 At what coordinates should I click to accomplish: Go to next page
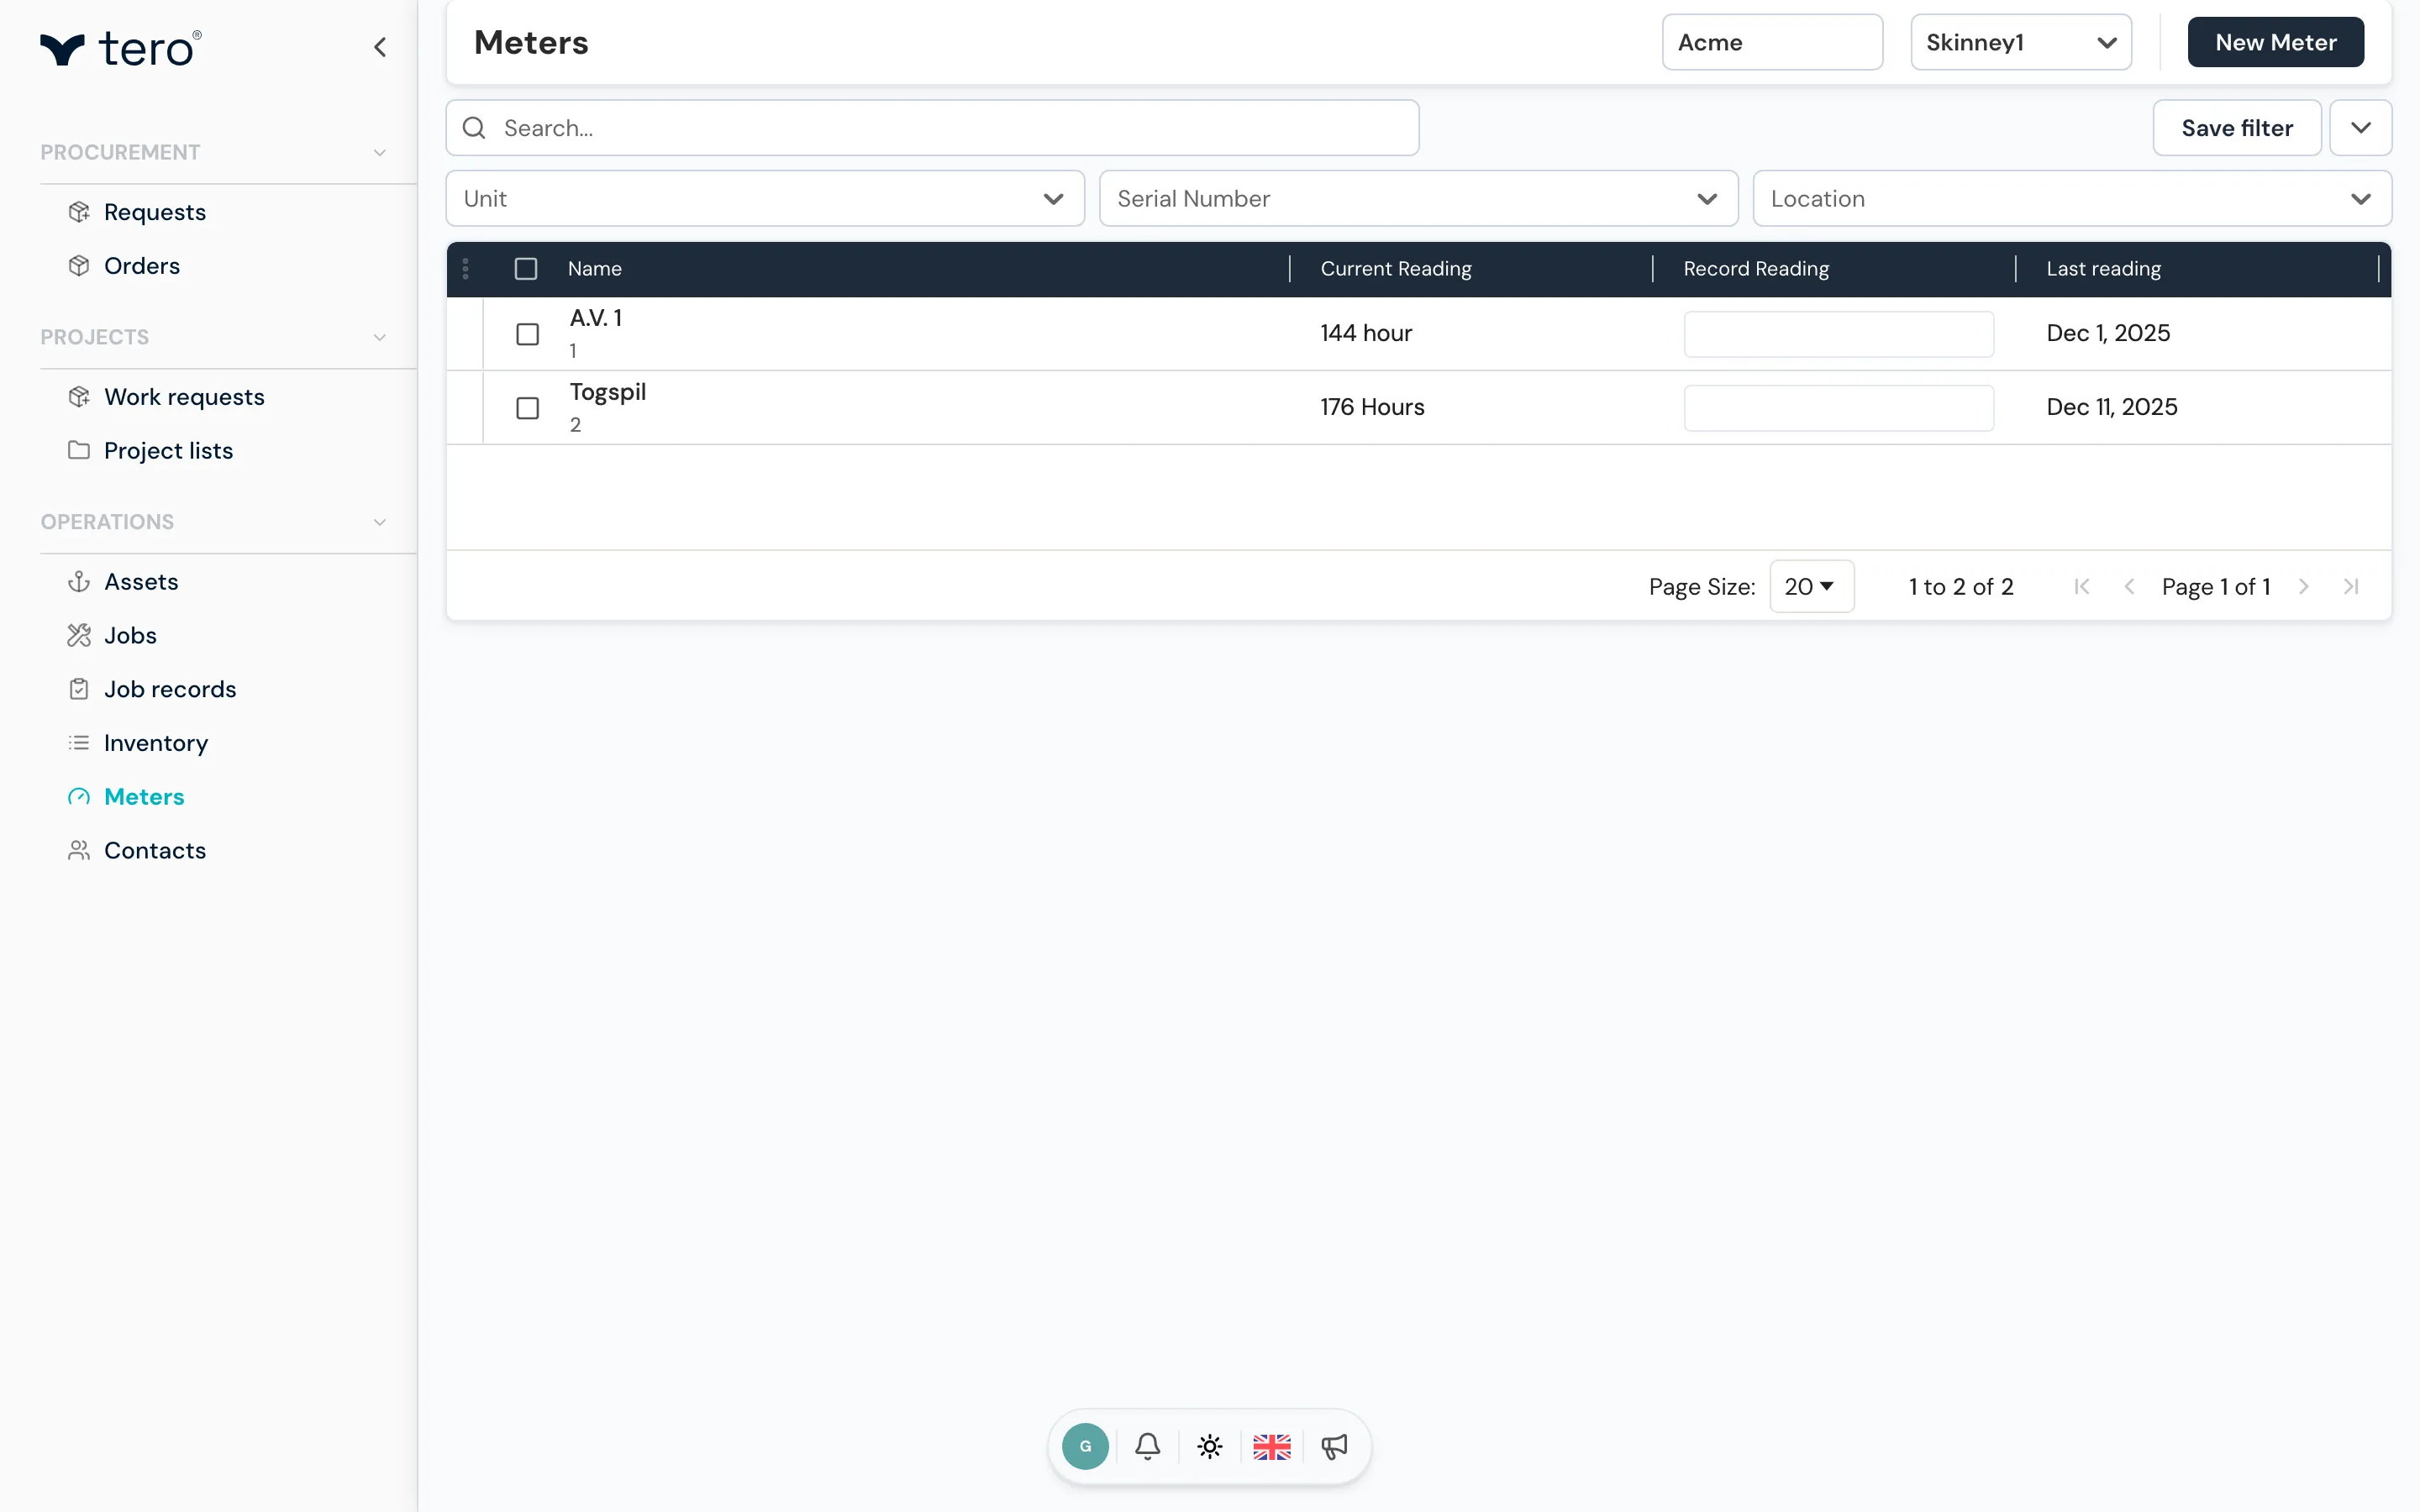pyautogui.click(x=2304, y=587)
